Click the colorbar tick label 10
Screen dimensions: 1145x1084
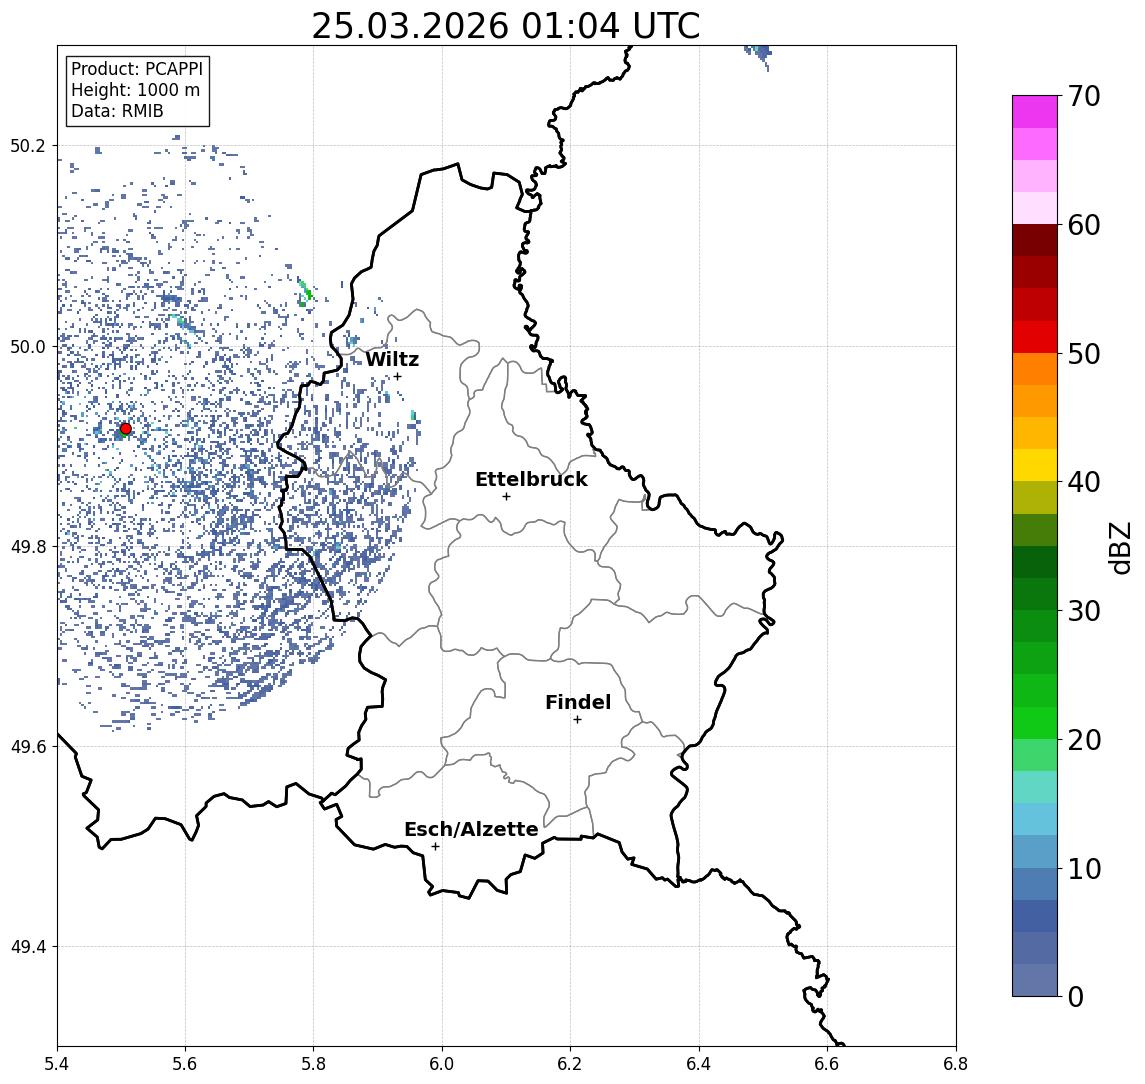[1084, 868]
